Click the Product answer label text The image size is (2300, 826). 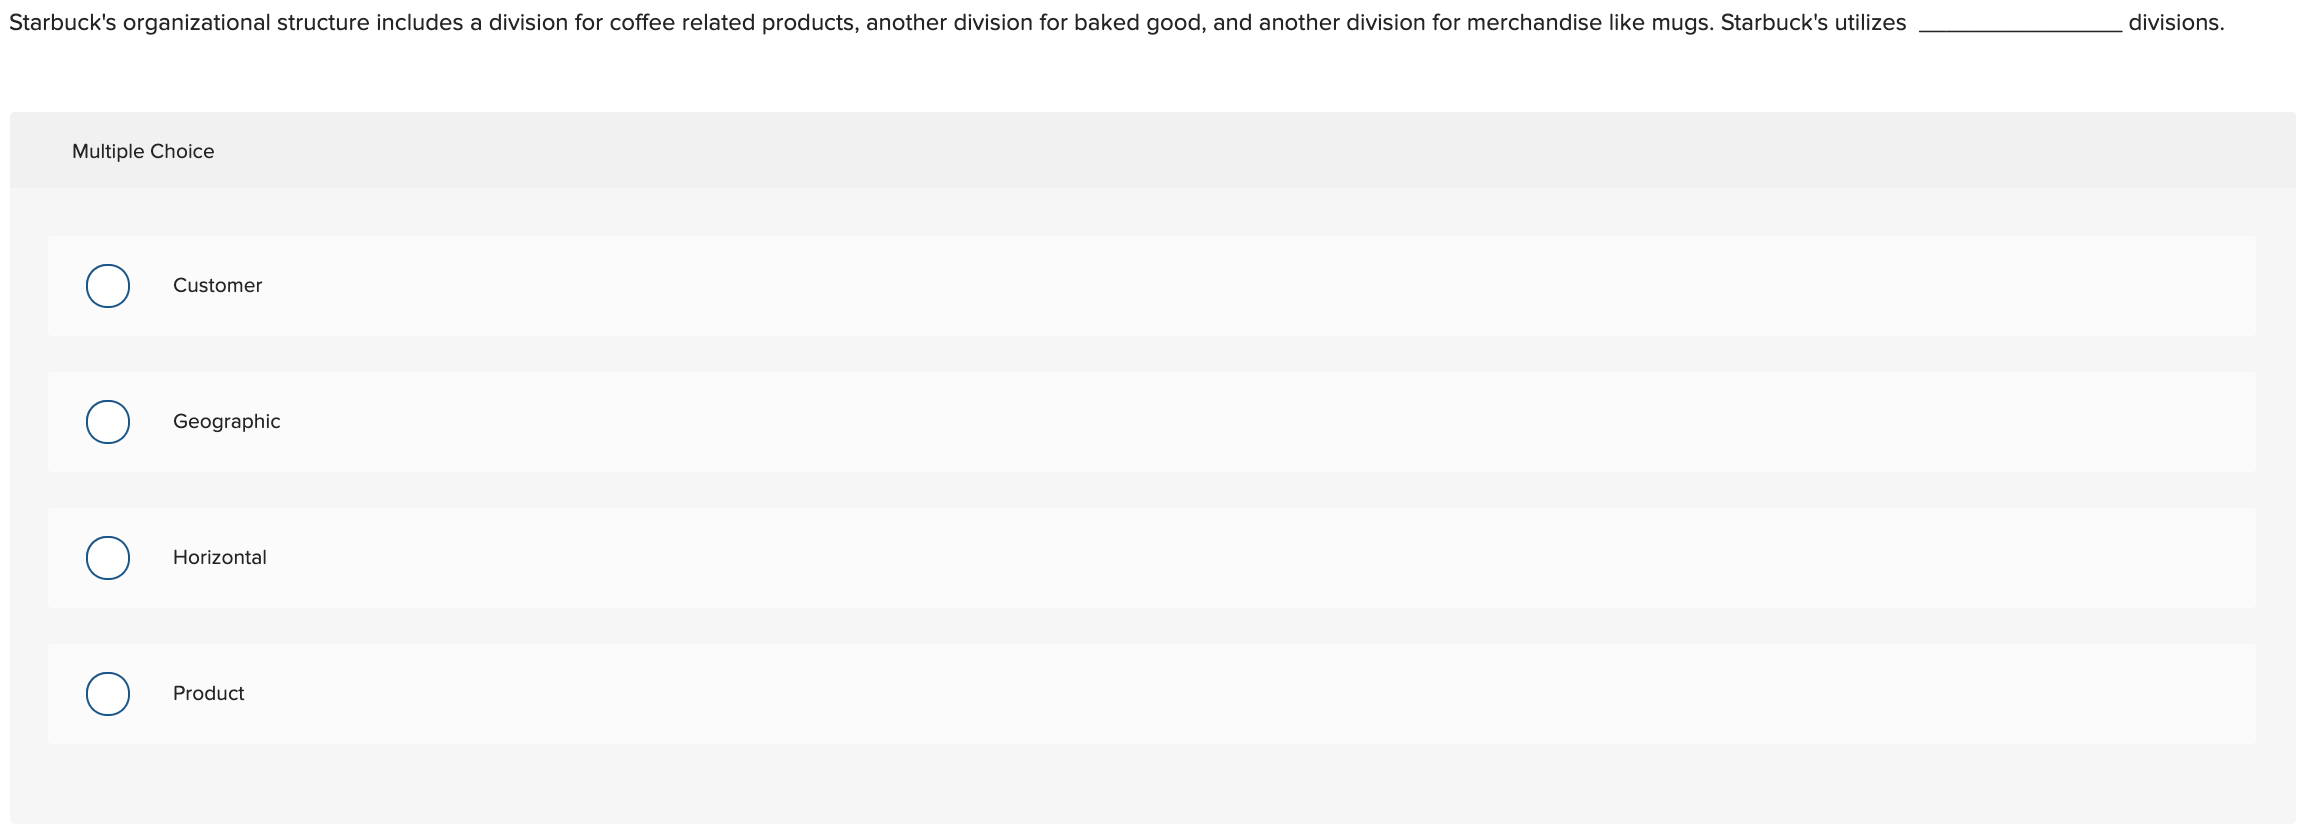[x=209, y=693]
